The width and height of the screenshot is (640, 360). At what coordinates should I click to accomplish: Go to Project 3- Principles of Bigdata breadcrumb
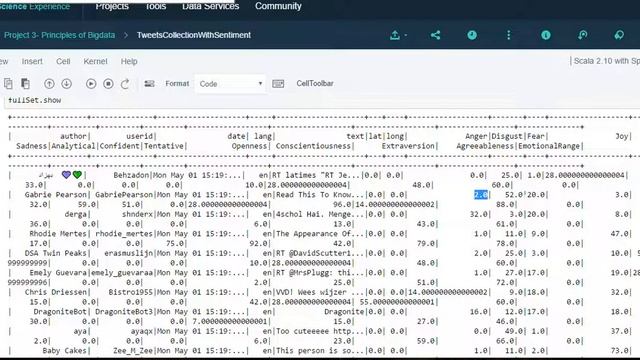click(60, 35)
